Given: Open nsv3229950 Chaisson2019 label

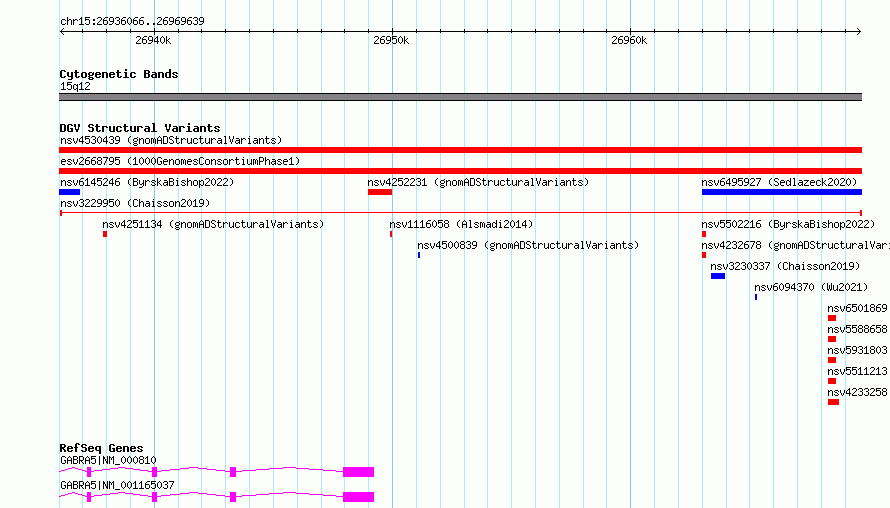Looking at the screenshot, I should click(135, 203).
